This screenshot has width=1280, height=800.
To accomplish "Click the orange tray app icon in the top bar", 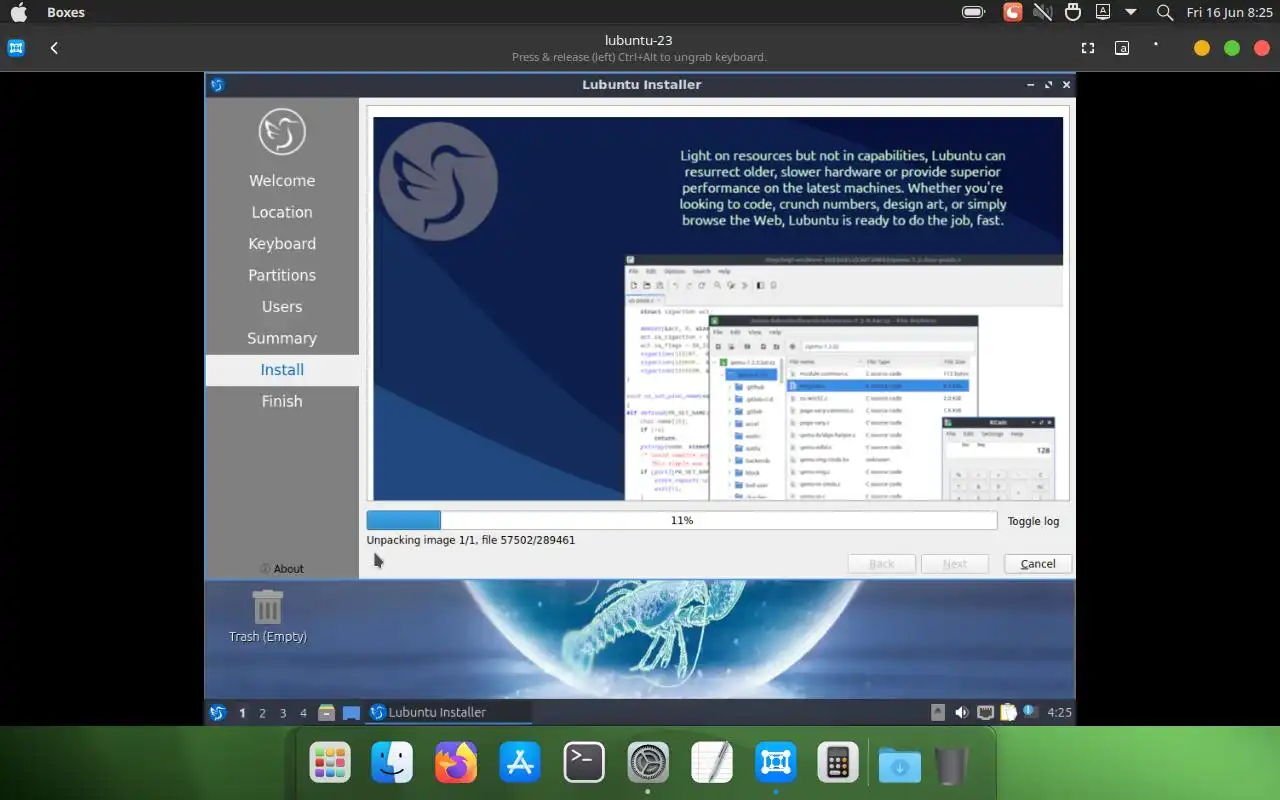I will 1013,12.
